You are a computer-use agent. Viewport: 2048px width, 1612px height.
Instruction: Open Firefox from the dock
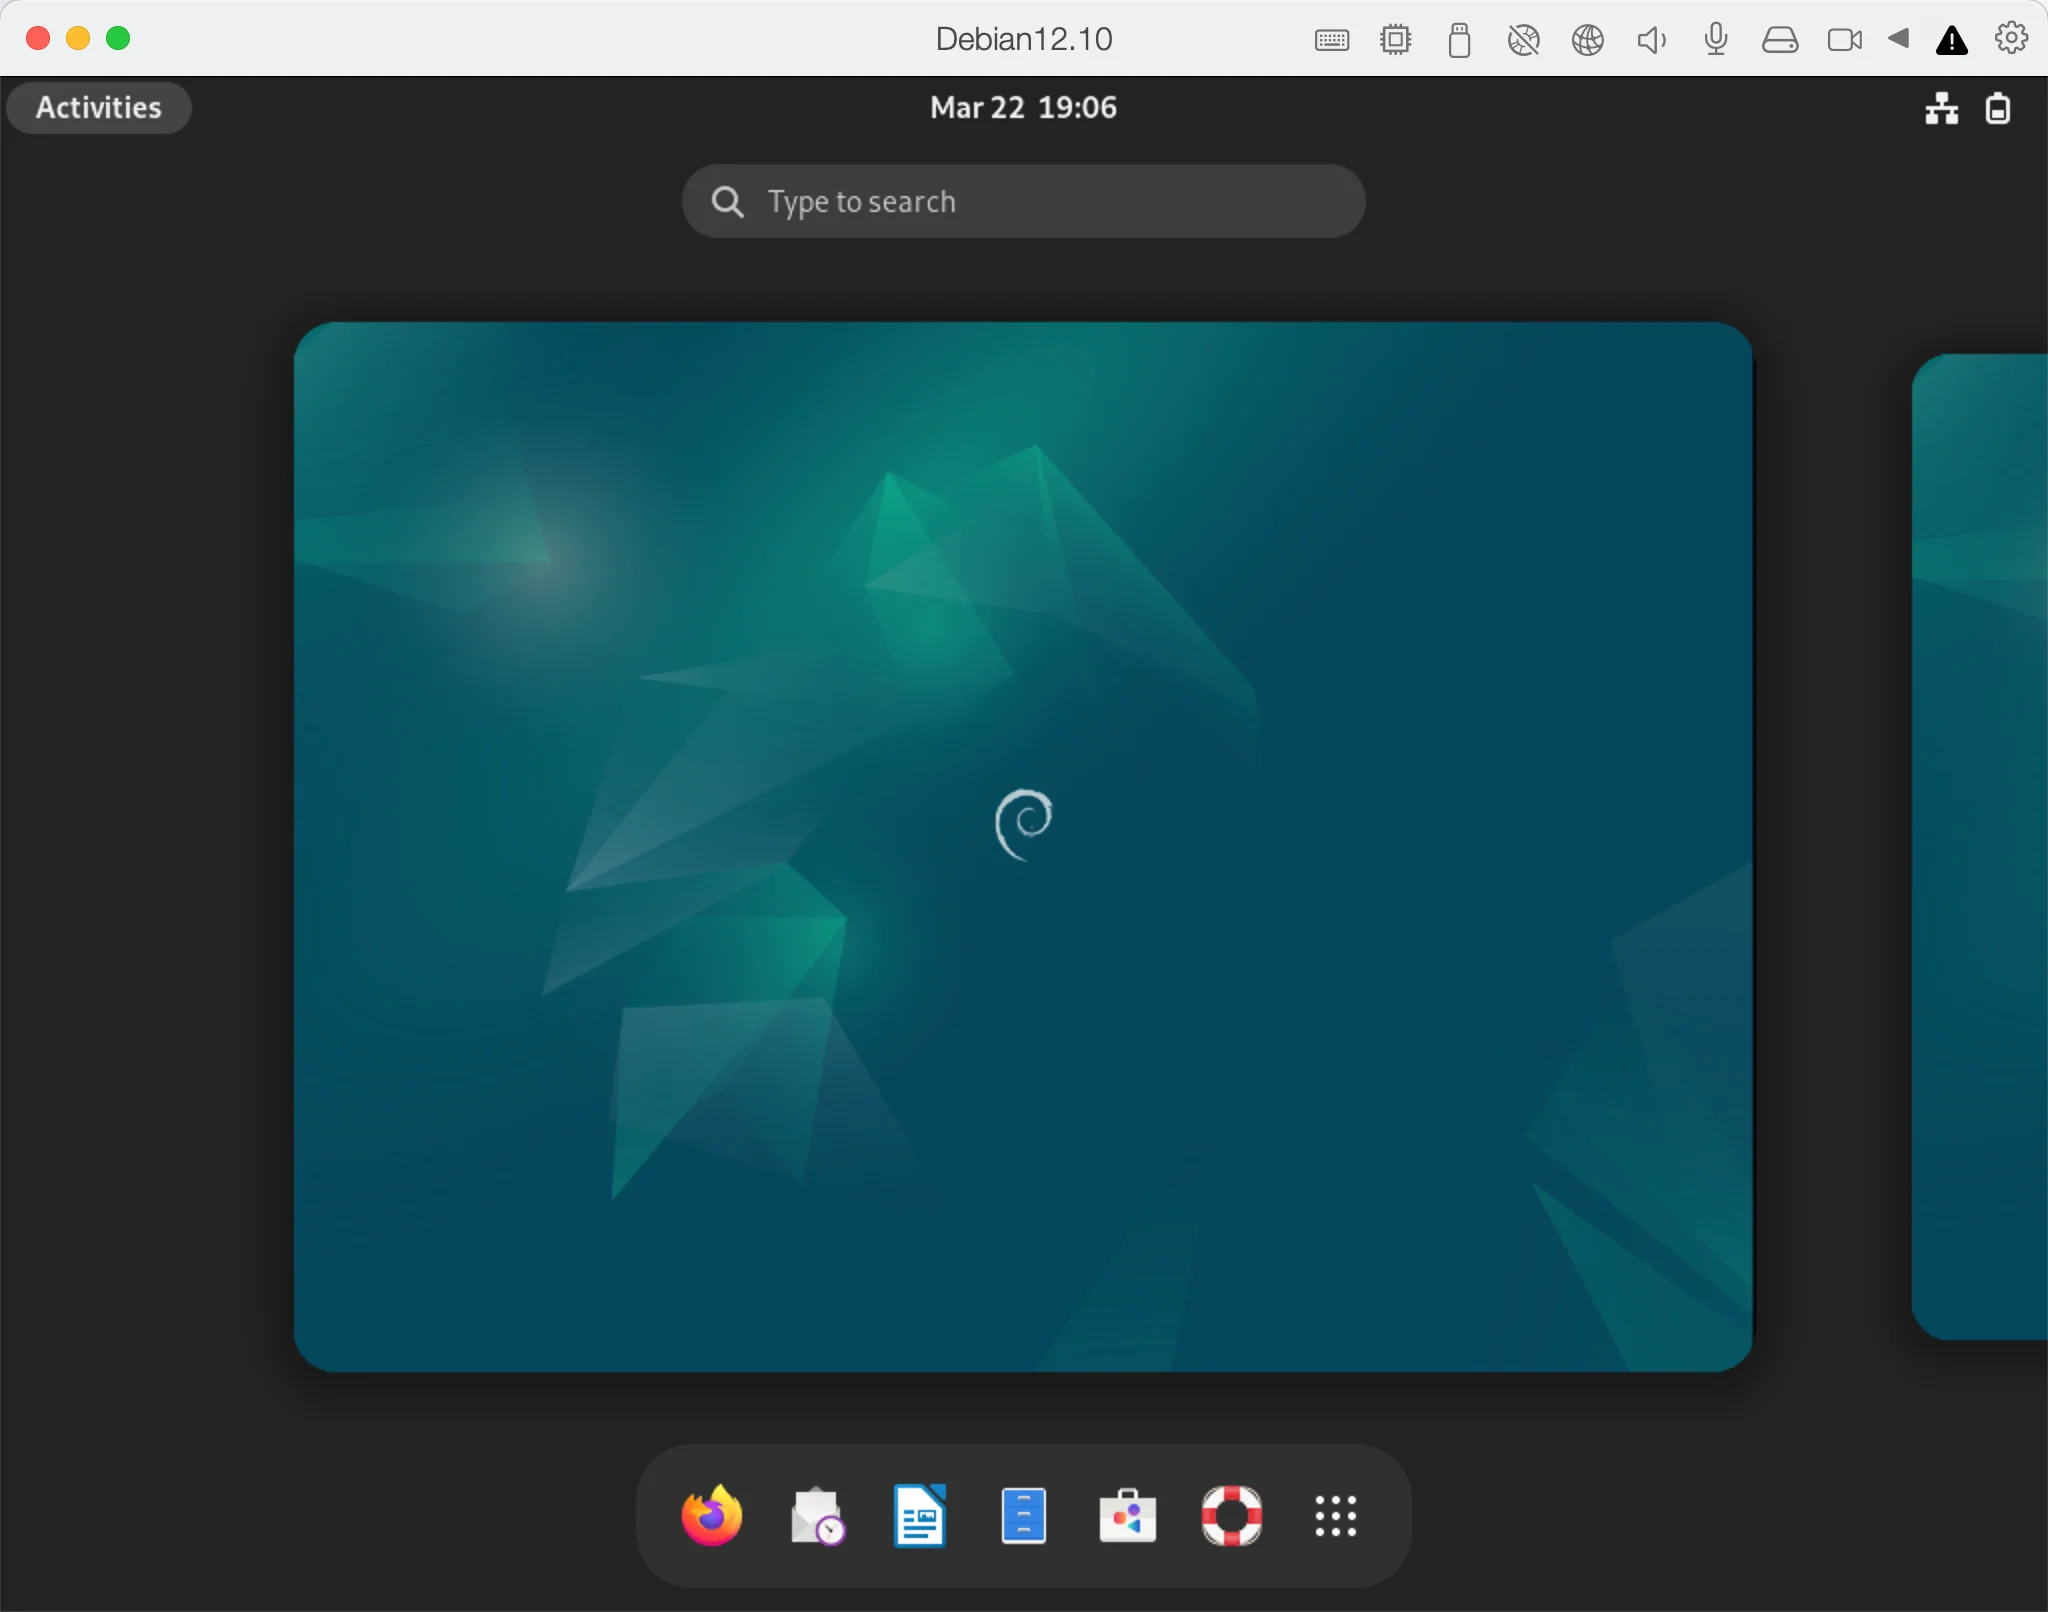(711, 1516)
